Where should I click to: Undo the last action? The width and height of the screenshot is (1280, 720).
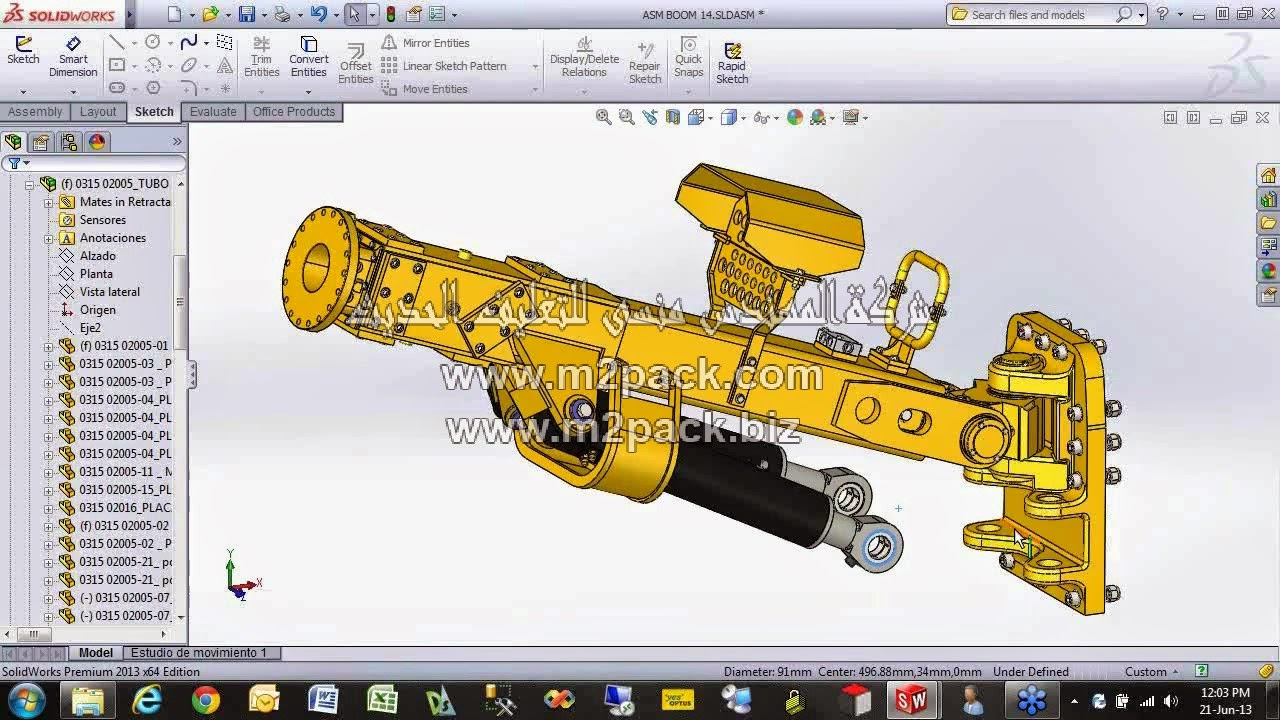(318, 14)
